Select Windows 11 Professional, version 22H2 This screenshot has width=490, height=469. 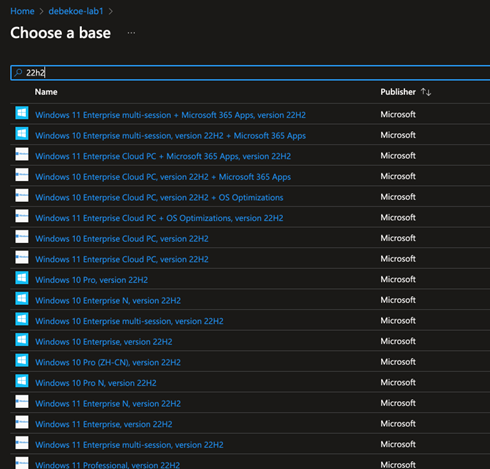tap(107, 465)
